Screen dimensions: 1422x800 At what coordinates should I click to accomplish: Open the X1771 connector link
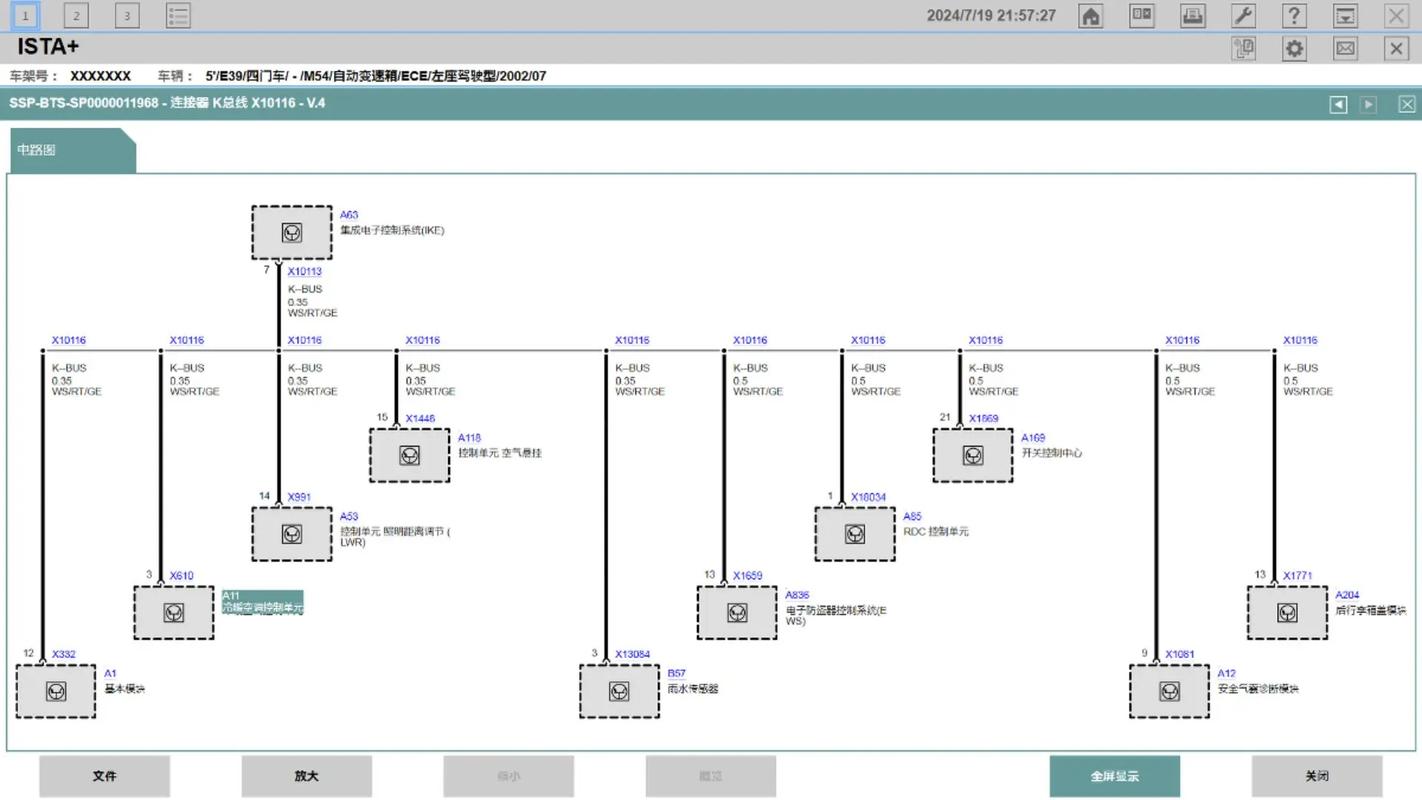pos(1298,576)
